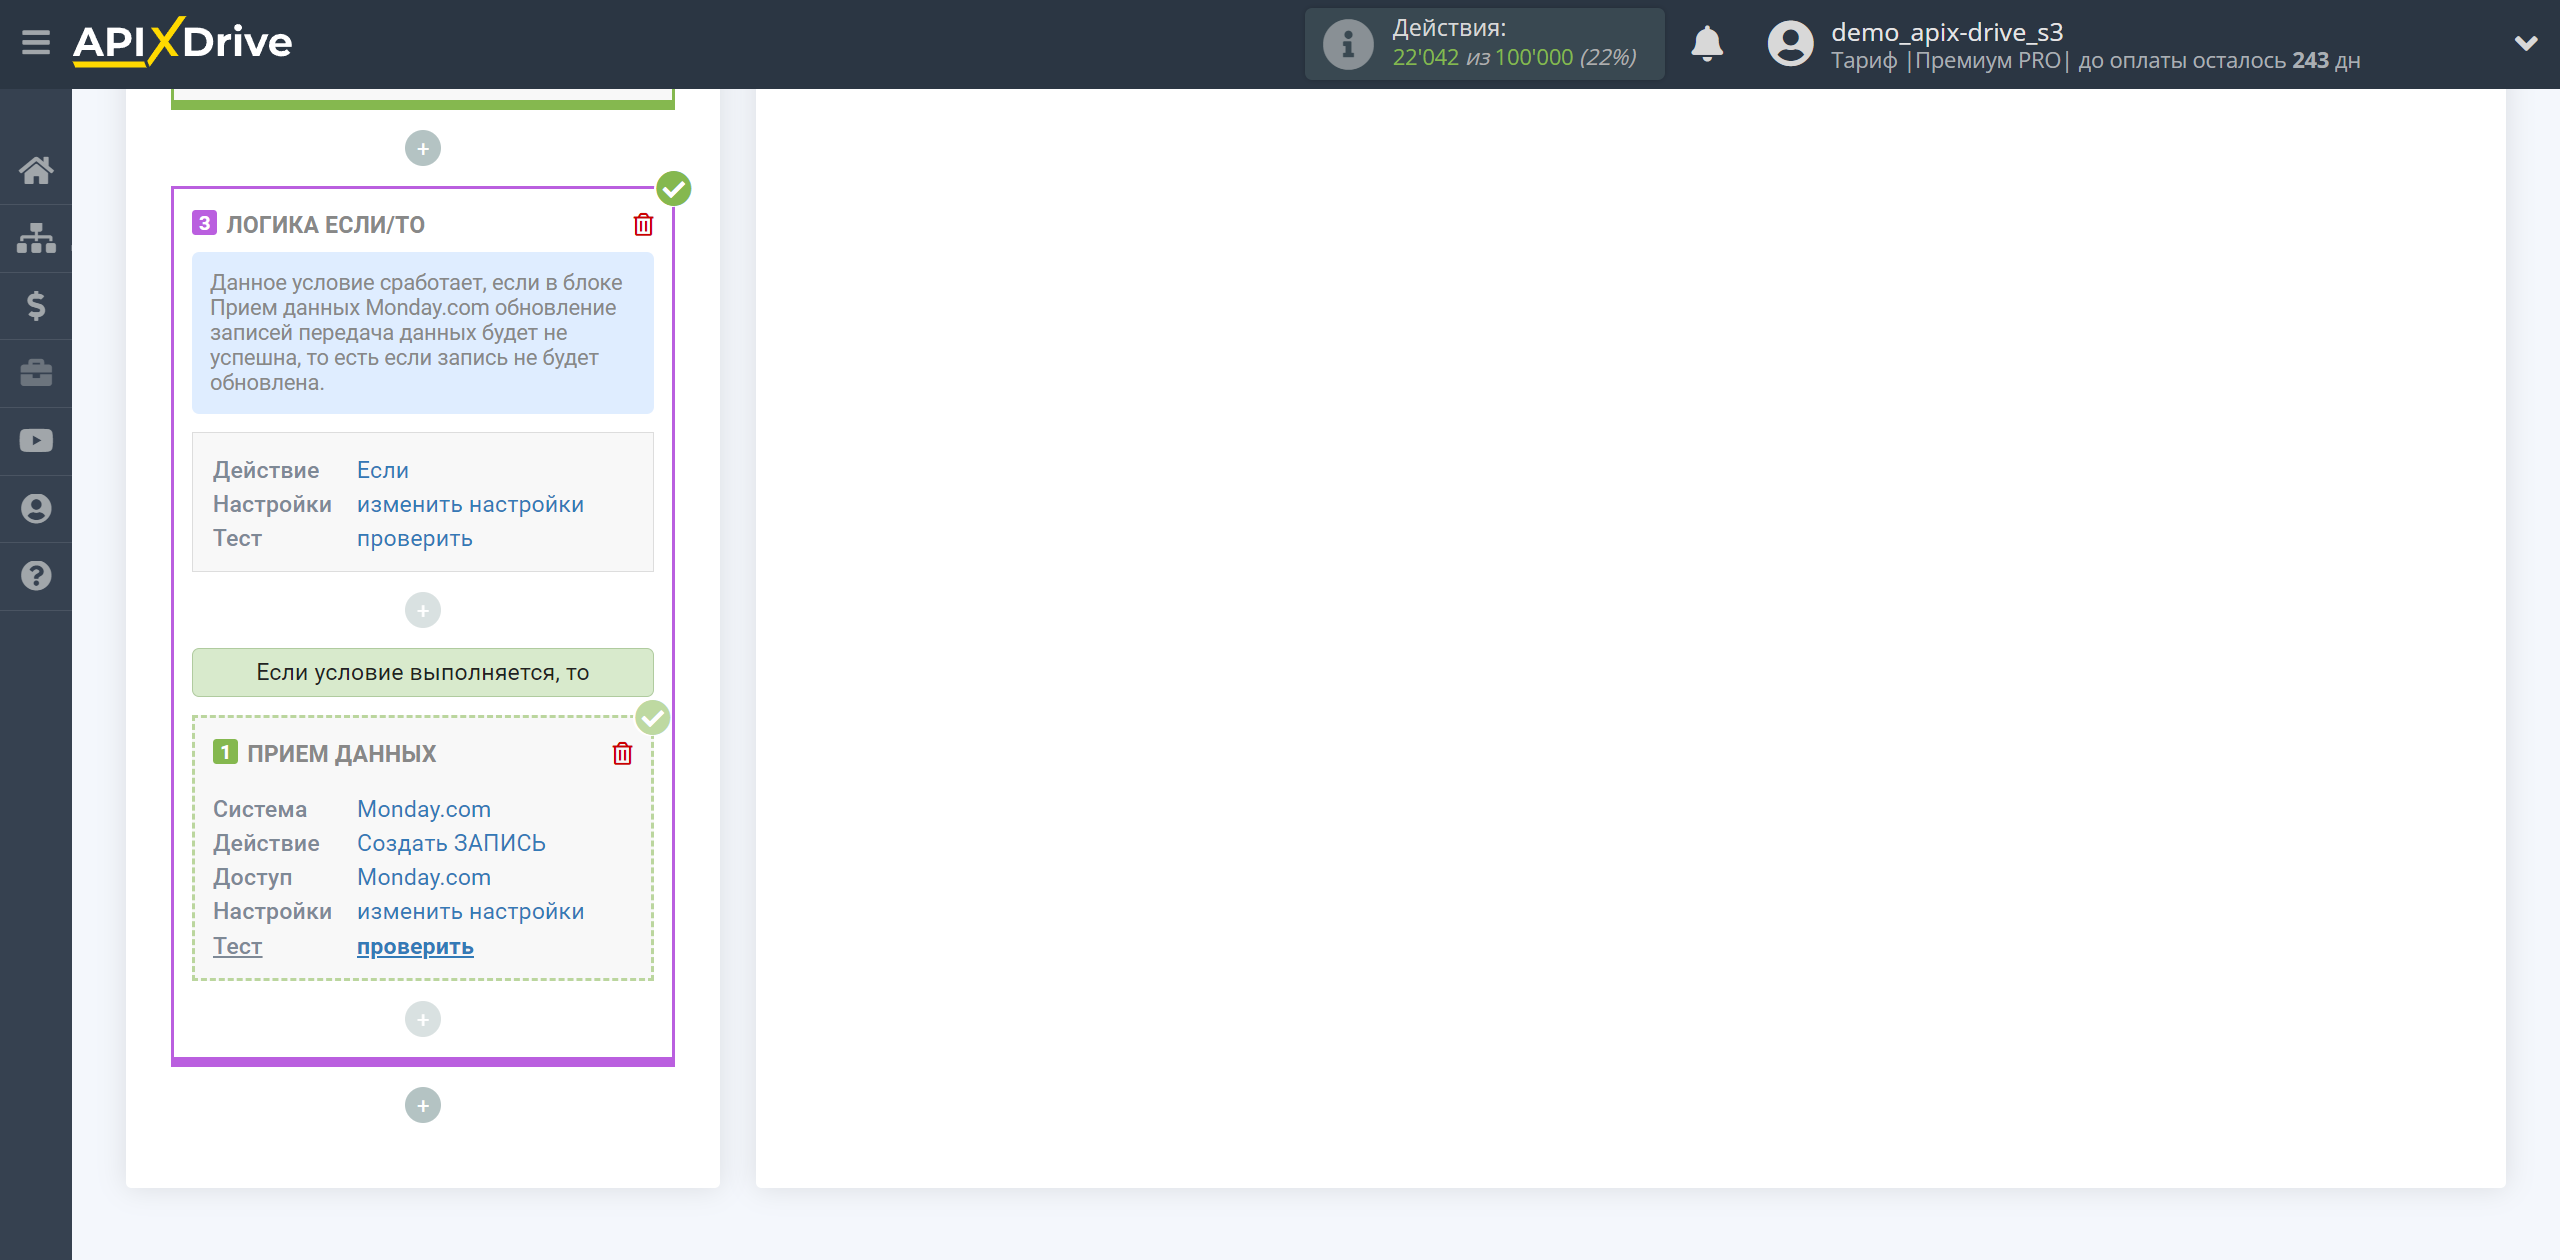Delete the ЛОГИКА ЕСЛИ/ТО block
Image resolution: width=2560 pixels, height=1260 pixels.
click(643, 224)
